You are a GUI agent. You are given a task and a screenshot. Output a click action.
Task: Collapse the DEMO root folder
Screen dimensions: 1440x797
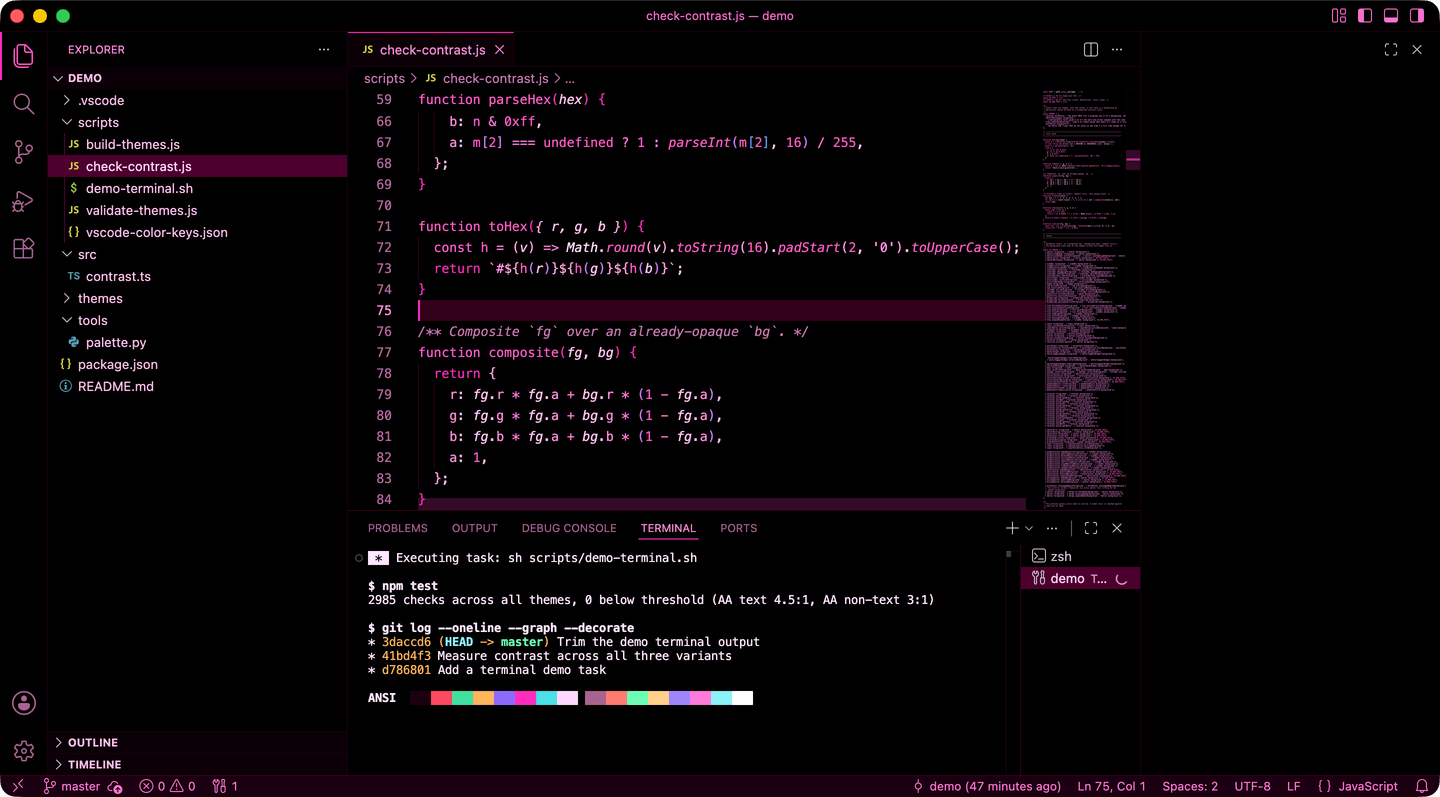[198, 78]
